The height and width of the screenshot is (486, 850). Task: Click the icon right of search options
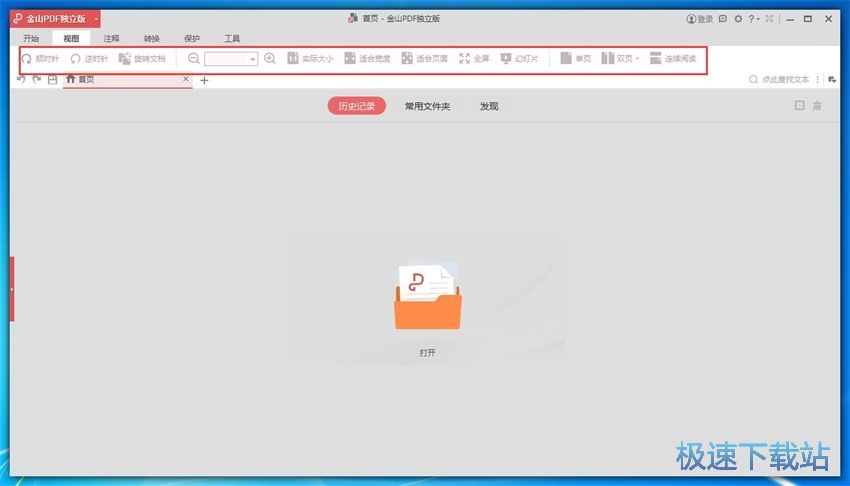point(832,80)
